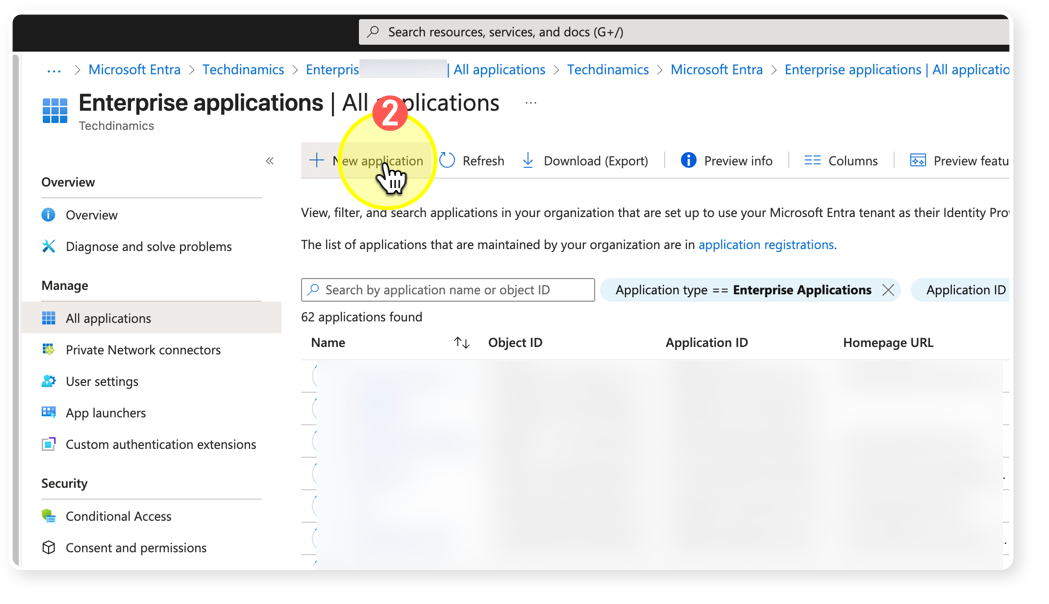Click the Download (Export) arrow icon
This screenshot has height=604, width=1049.
coord(528,161)
